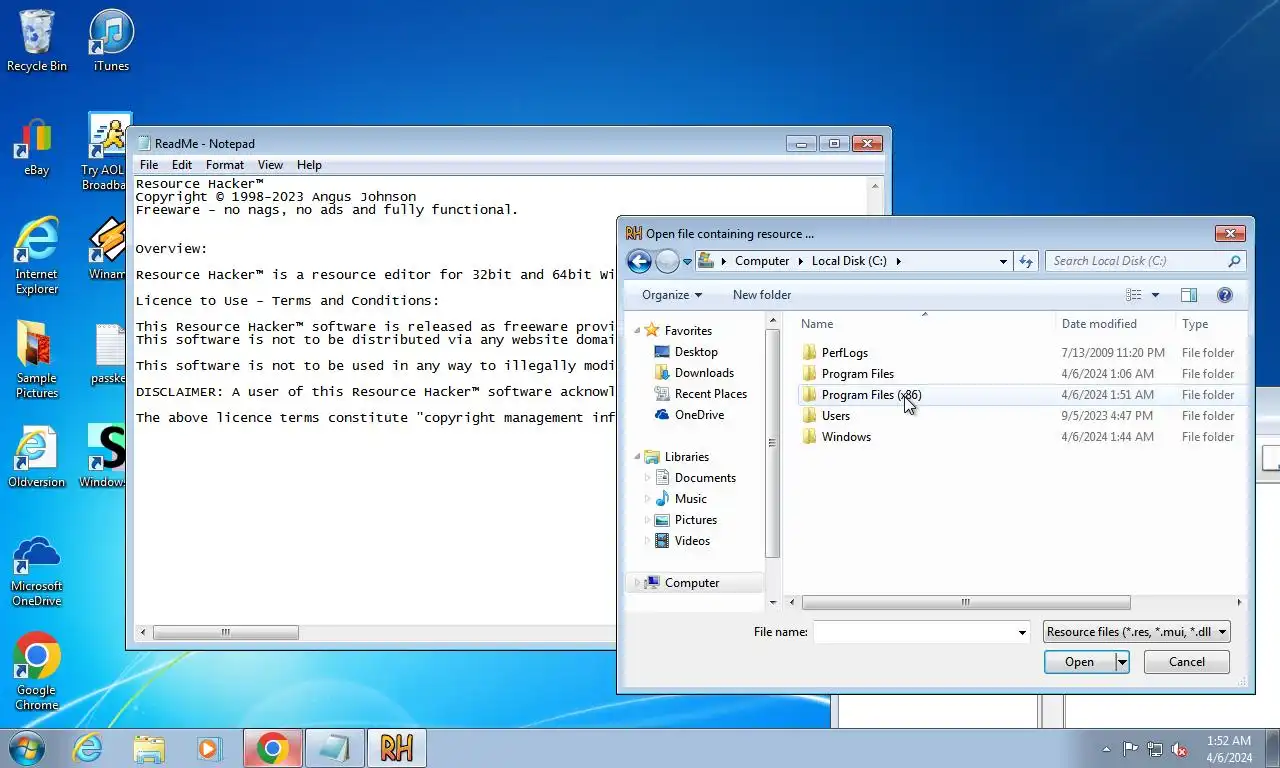Click the Action Center flag tray icon
Screen dimensions: 1280x768
[x=1131, y=748]
